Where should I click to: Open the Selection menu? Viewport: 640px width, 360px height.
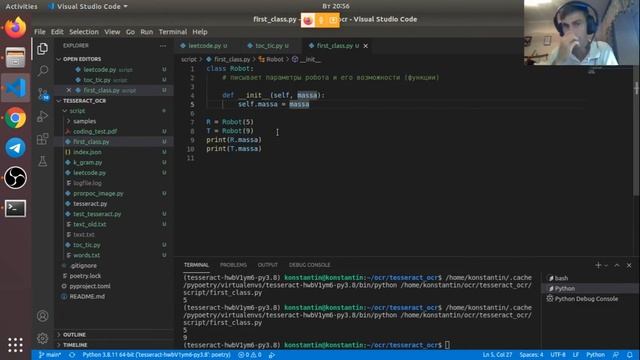[84, 32]
